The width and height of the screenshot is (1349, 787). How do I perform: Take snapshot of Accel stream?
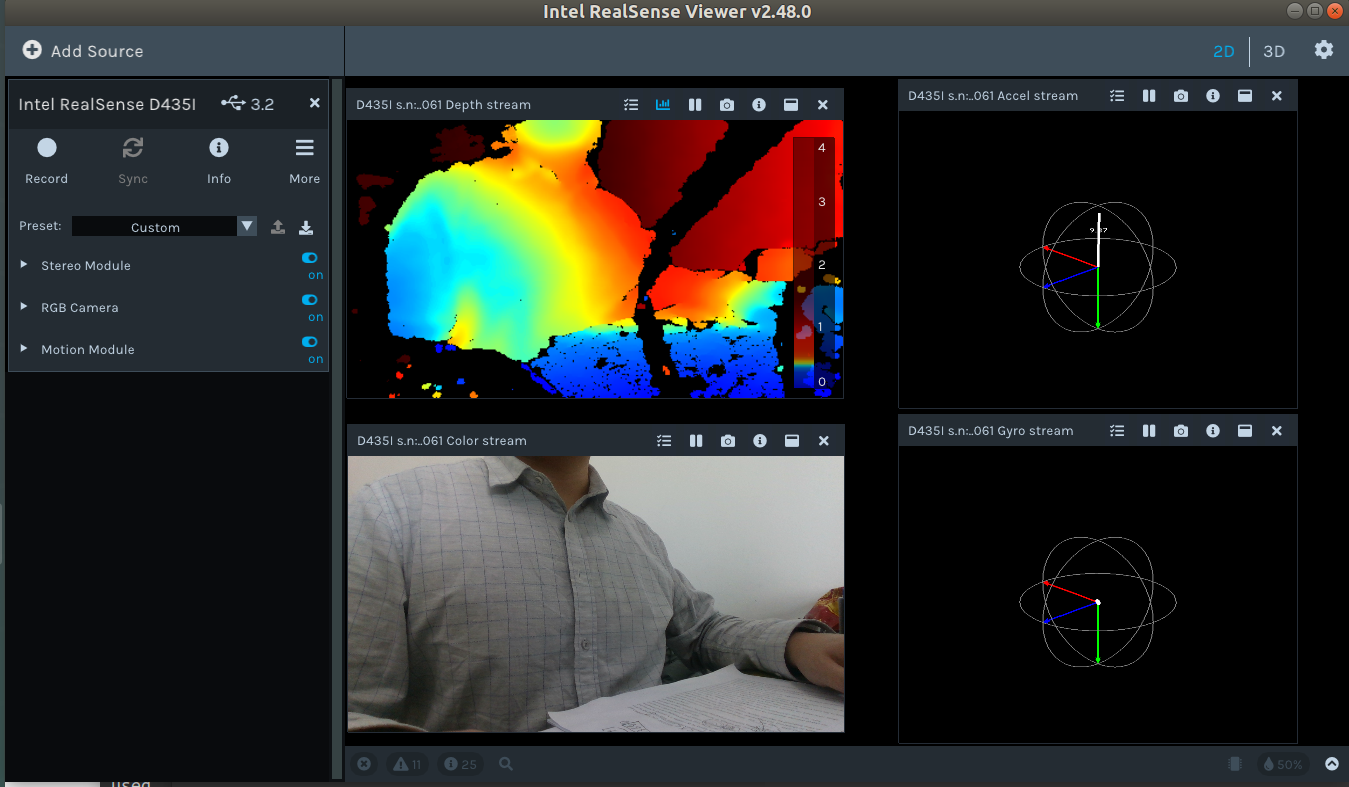(x=1181, y=96)
